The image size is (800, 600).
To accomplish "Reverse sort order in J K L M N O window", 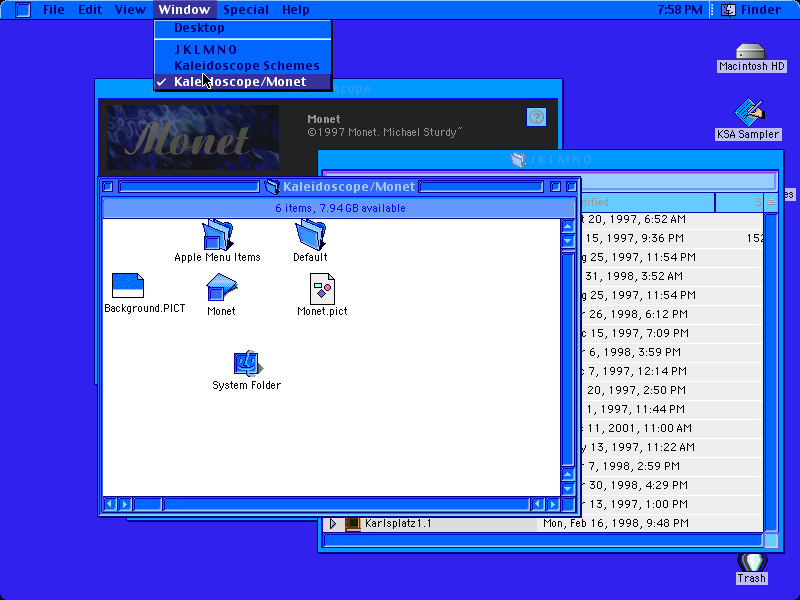I will pyautogui.click(x=771, y=203).
